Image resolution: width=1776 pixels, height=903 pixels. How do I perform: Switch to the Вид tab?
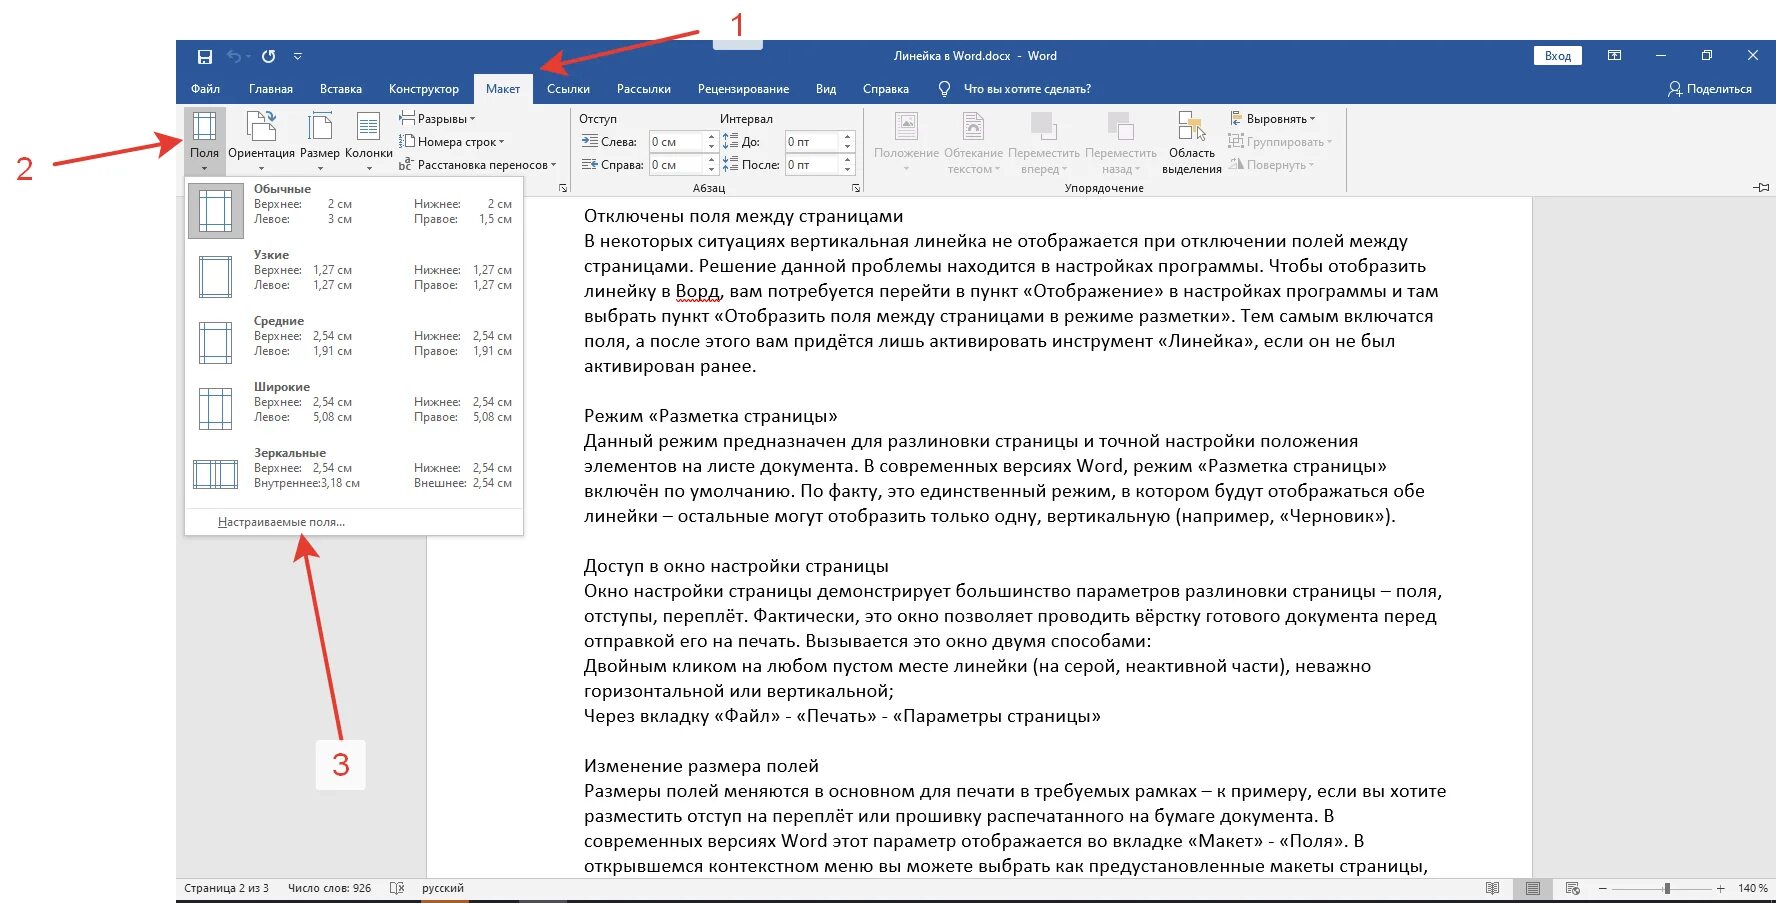826,89
